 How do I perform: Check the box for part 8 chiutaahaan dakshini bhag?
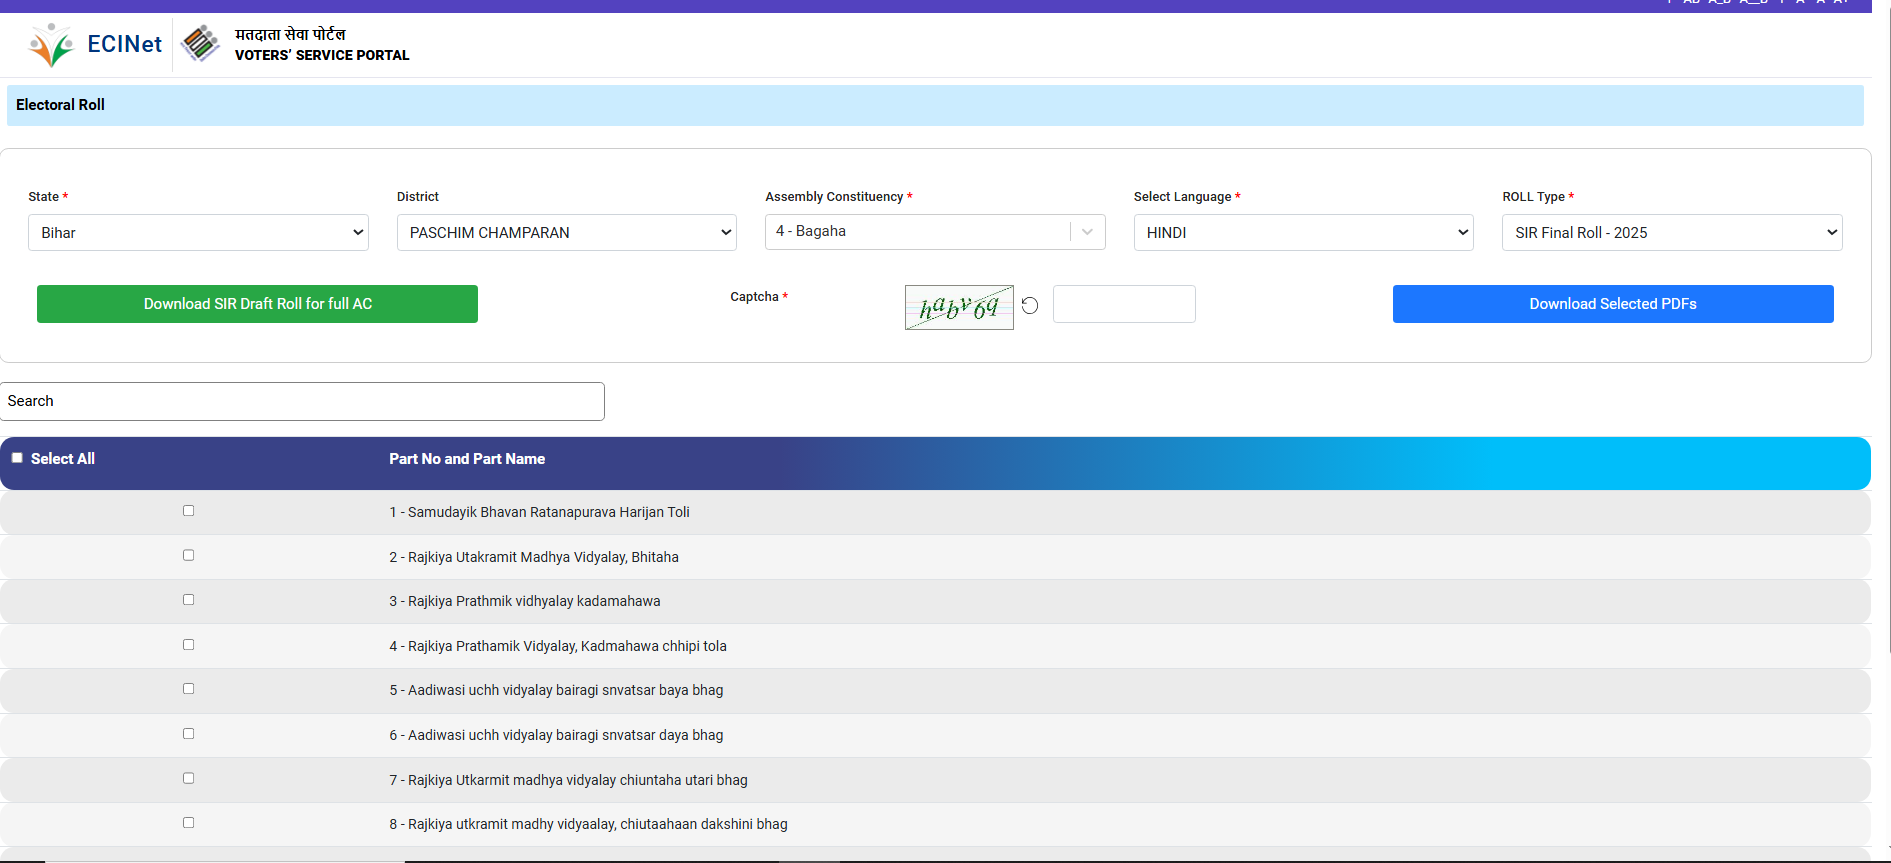click(188, 823)
